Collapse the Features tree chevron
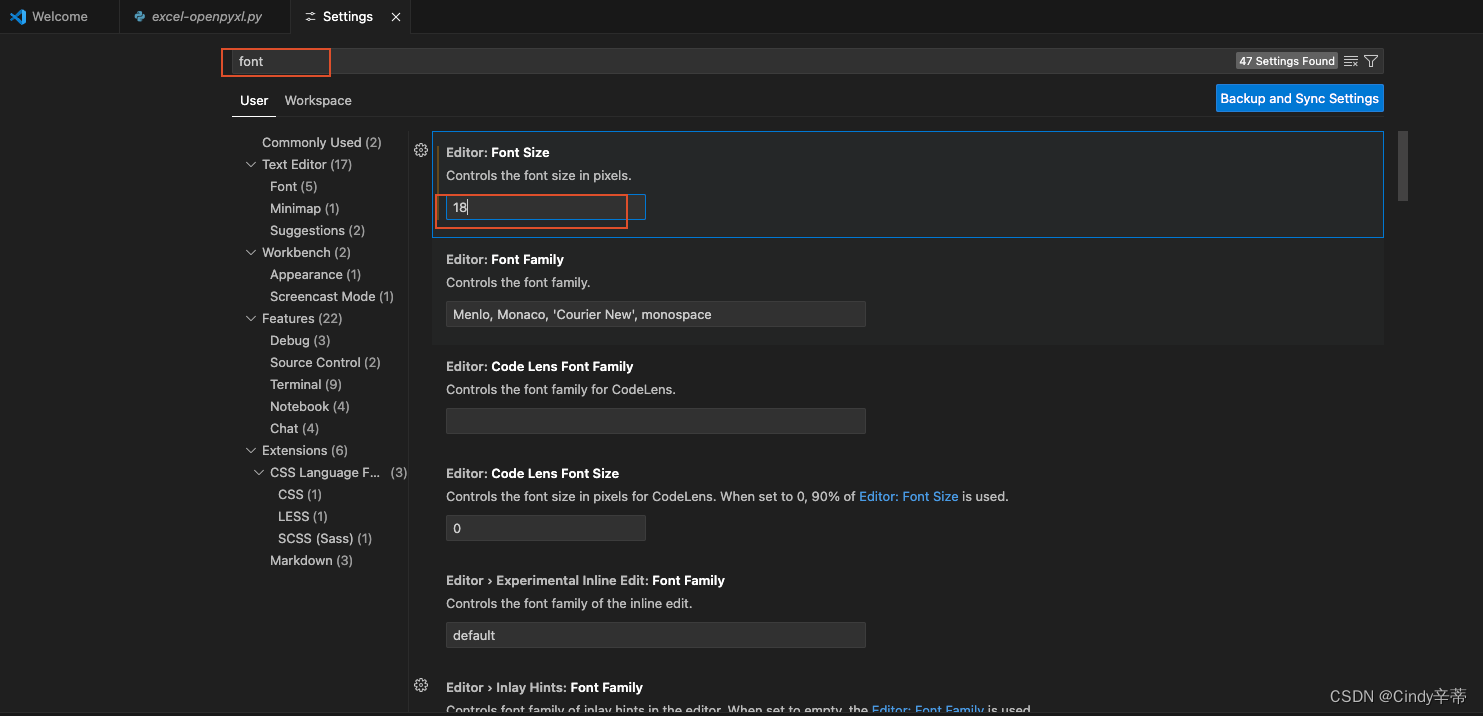 coord(251,318)
